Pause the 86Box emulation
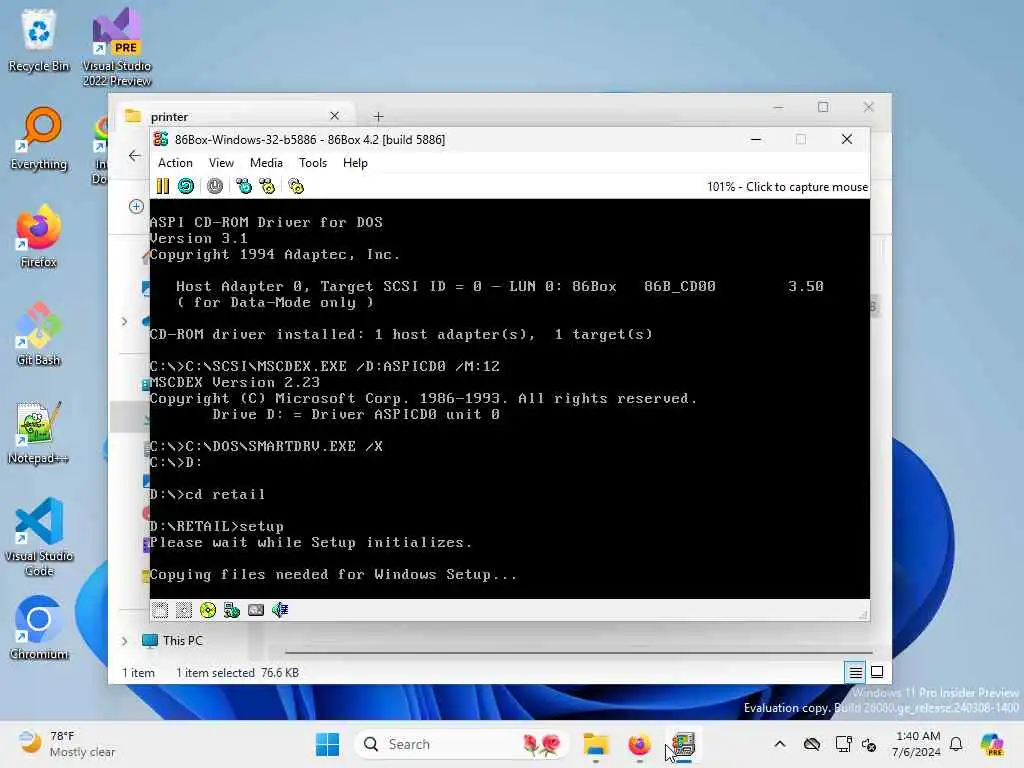Screen dimensions: 1024x768 163,187
